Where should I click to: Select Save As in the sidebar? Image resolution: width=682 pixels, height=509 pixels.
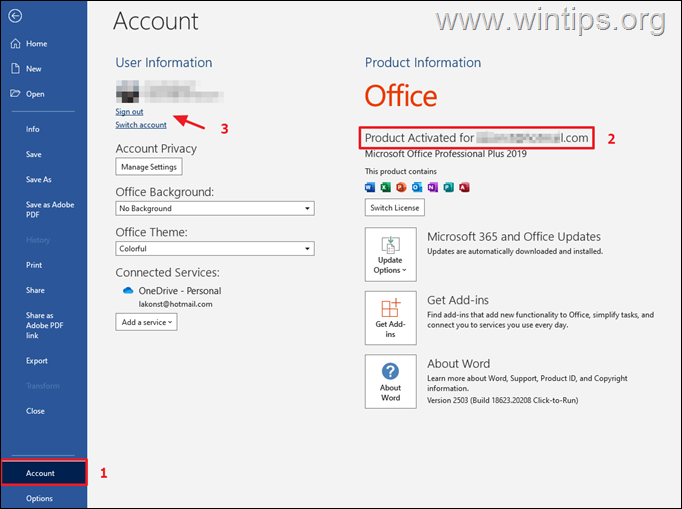[x=39, y=180]
